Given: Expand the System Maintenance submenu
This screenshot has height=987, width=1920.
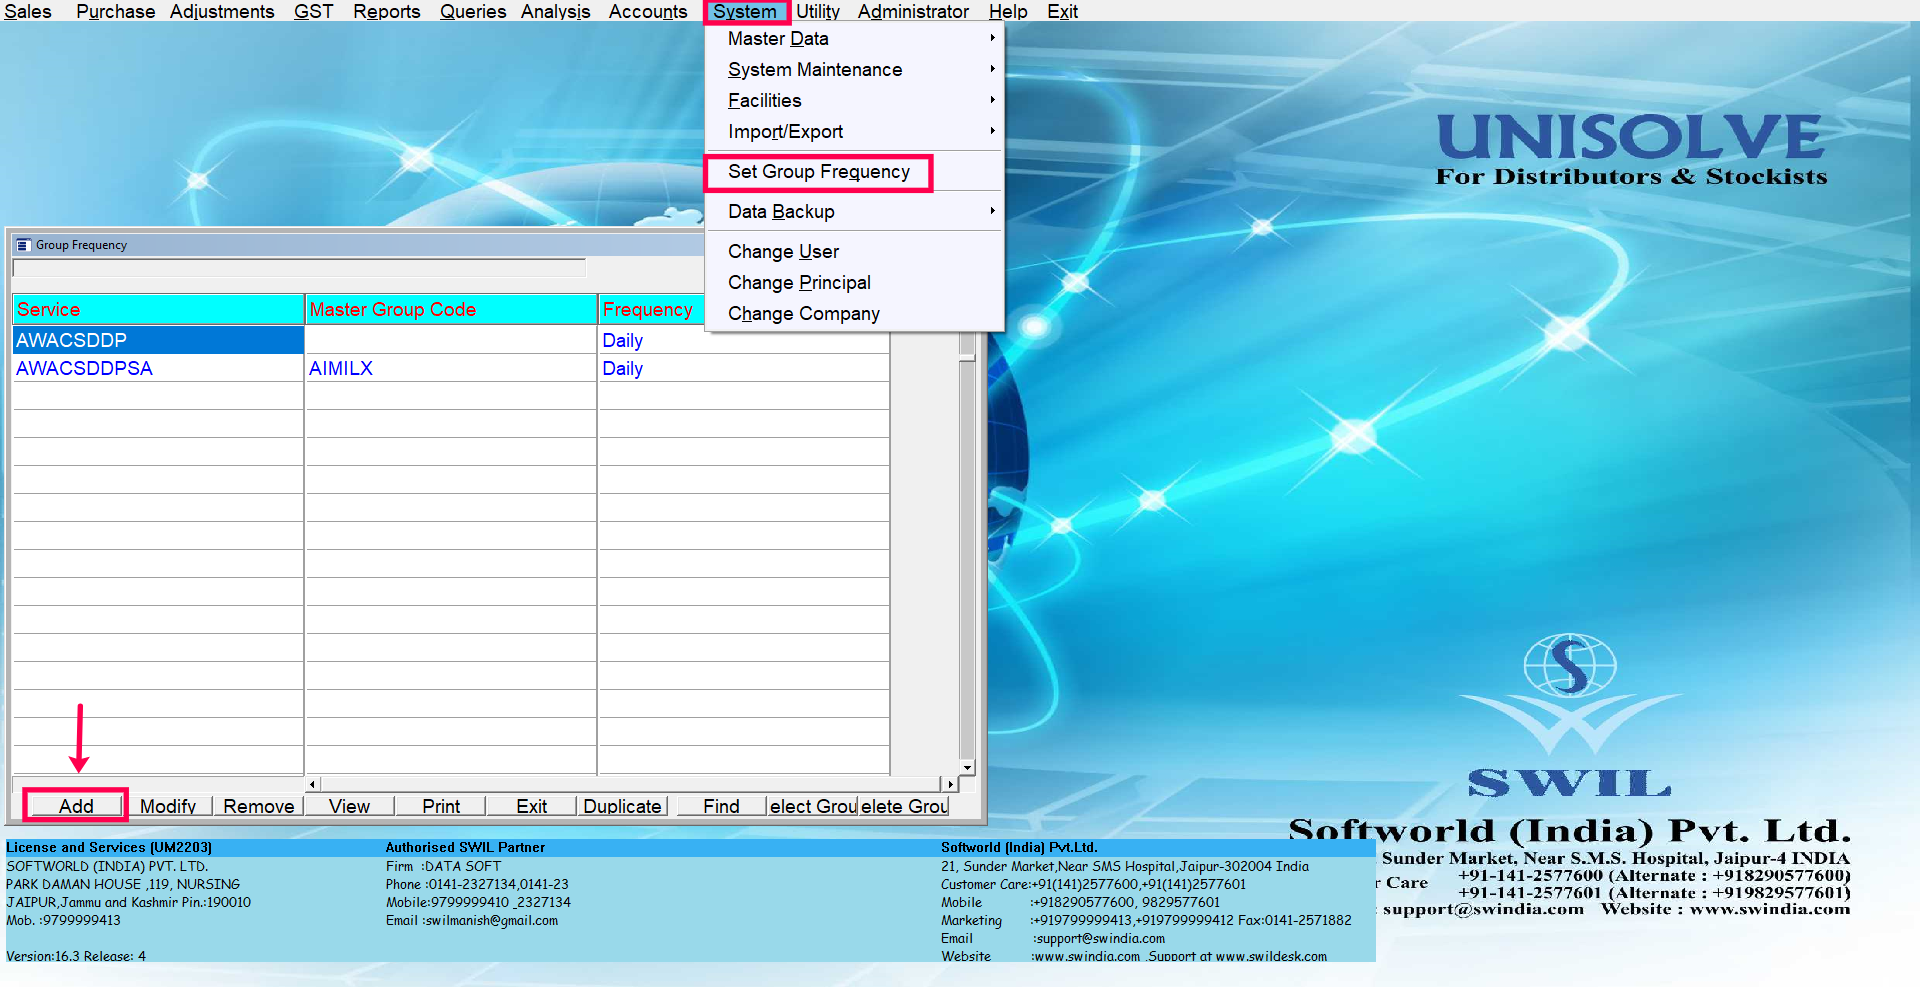Looking at the screenshot, I should point(854,69).
